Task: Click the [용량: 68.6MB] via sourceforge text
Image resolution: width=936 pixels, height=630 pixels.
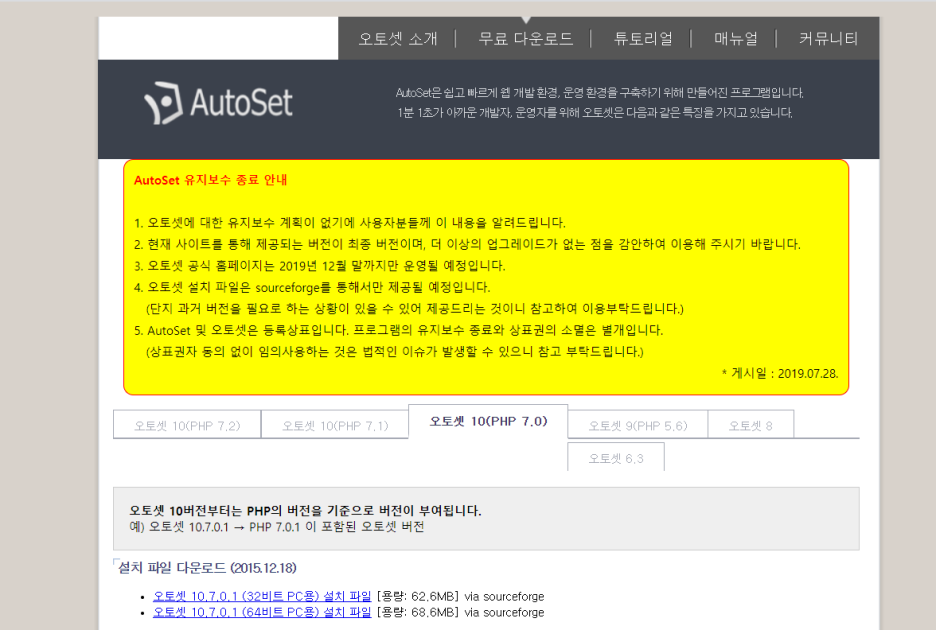Action: click(x=460, y=612)
